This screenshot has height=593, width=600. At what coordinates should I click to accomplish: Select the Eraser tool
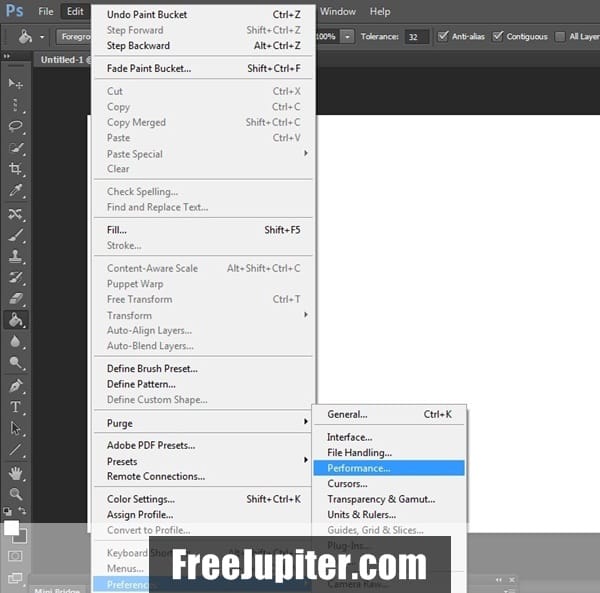click(15, 298)
